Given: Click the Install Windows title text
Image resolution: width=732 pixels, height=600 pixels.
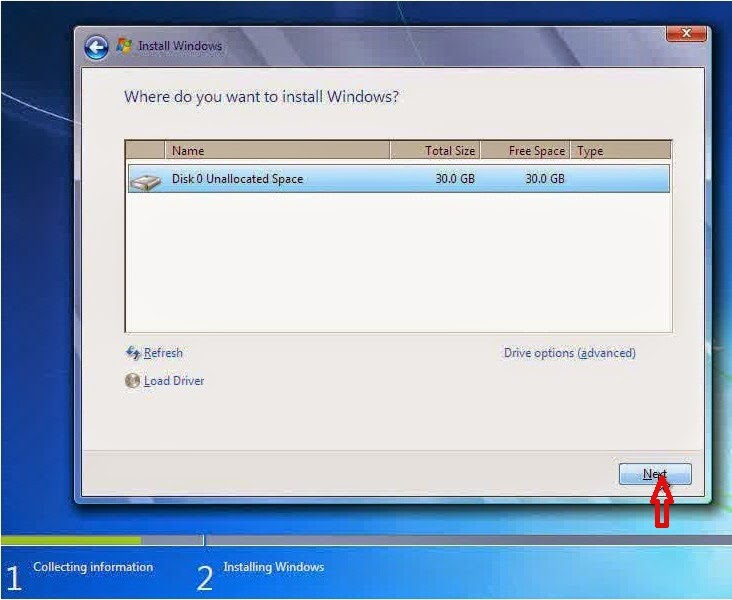Looking at the screenshot, I should (x=180, y=46).
